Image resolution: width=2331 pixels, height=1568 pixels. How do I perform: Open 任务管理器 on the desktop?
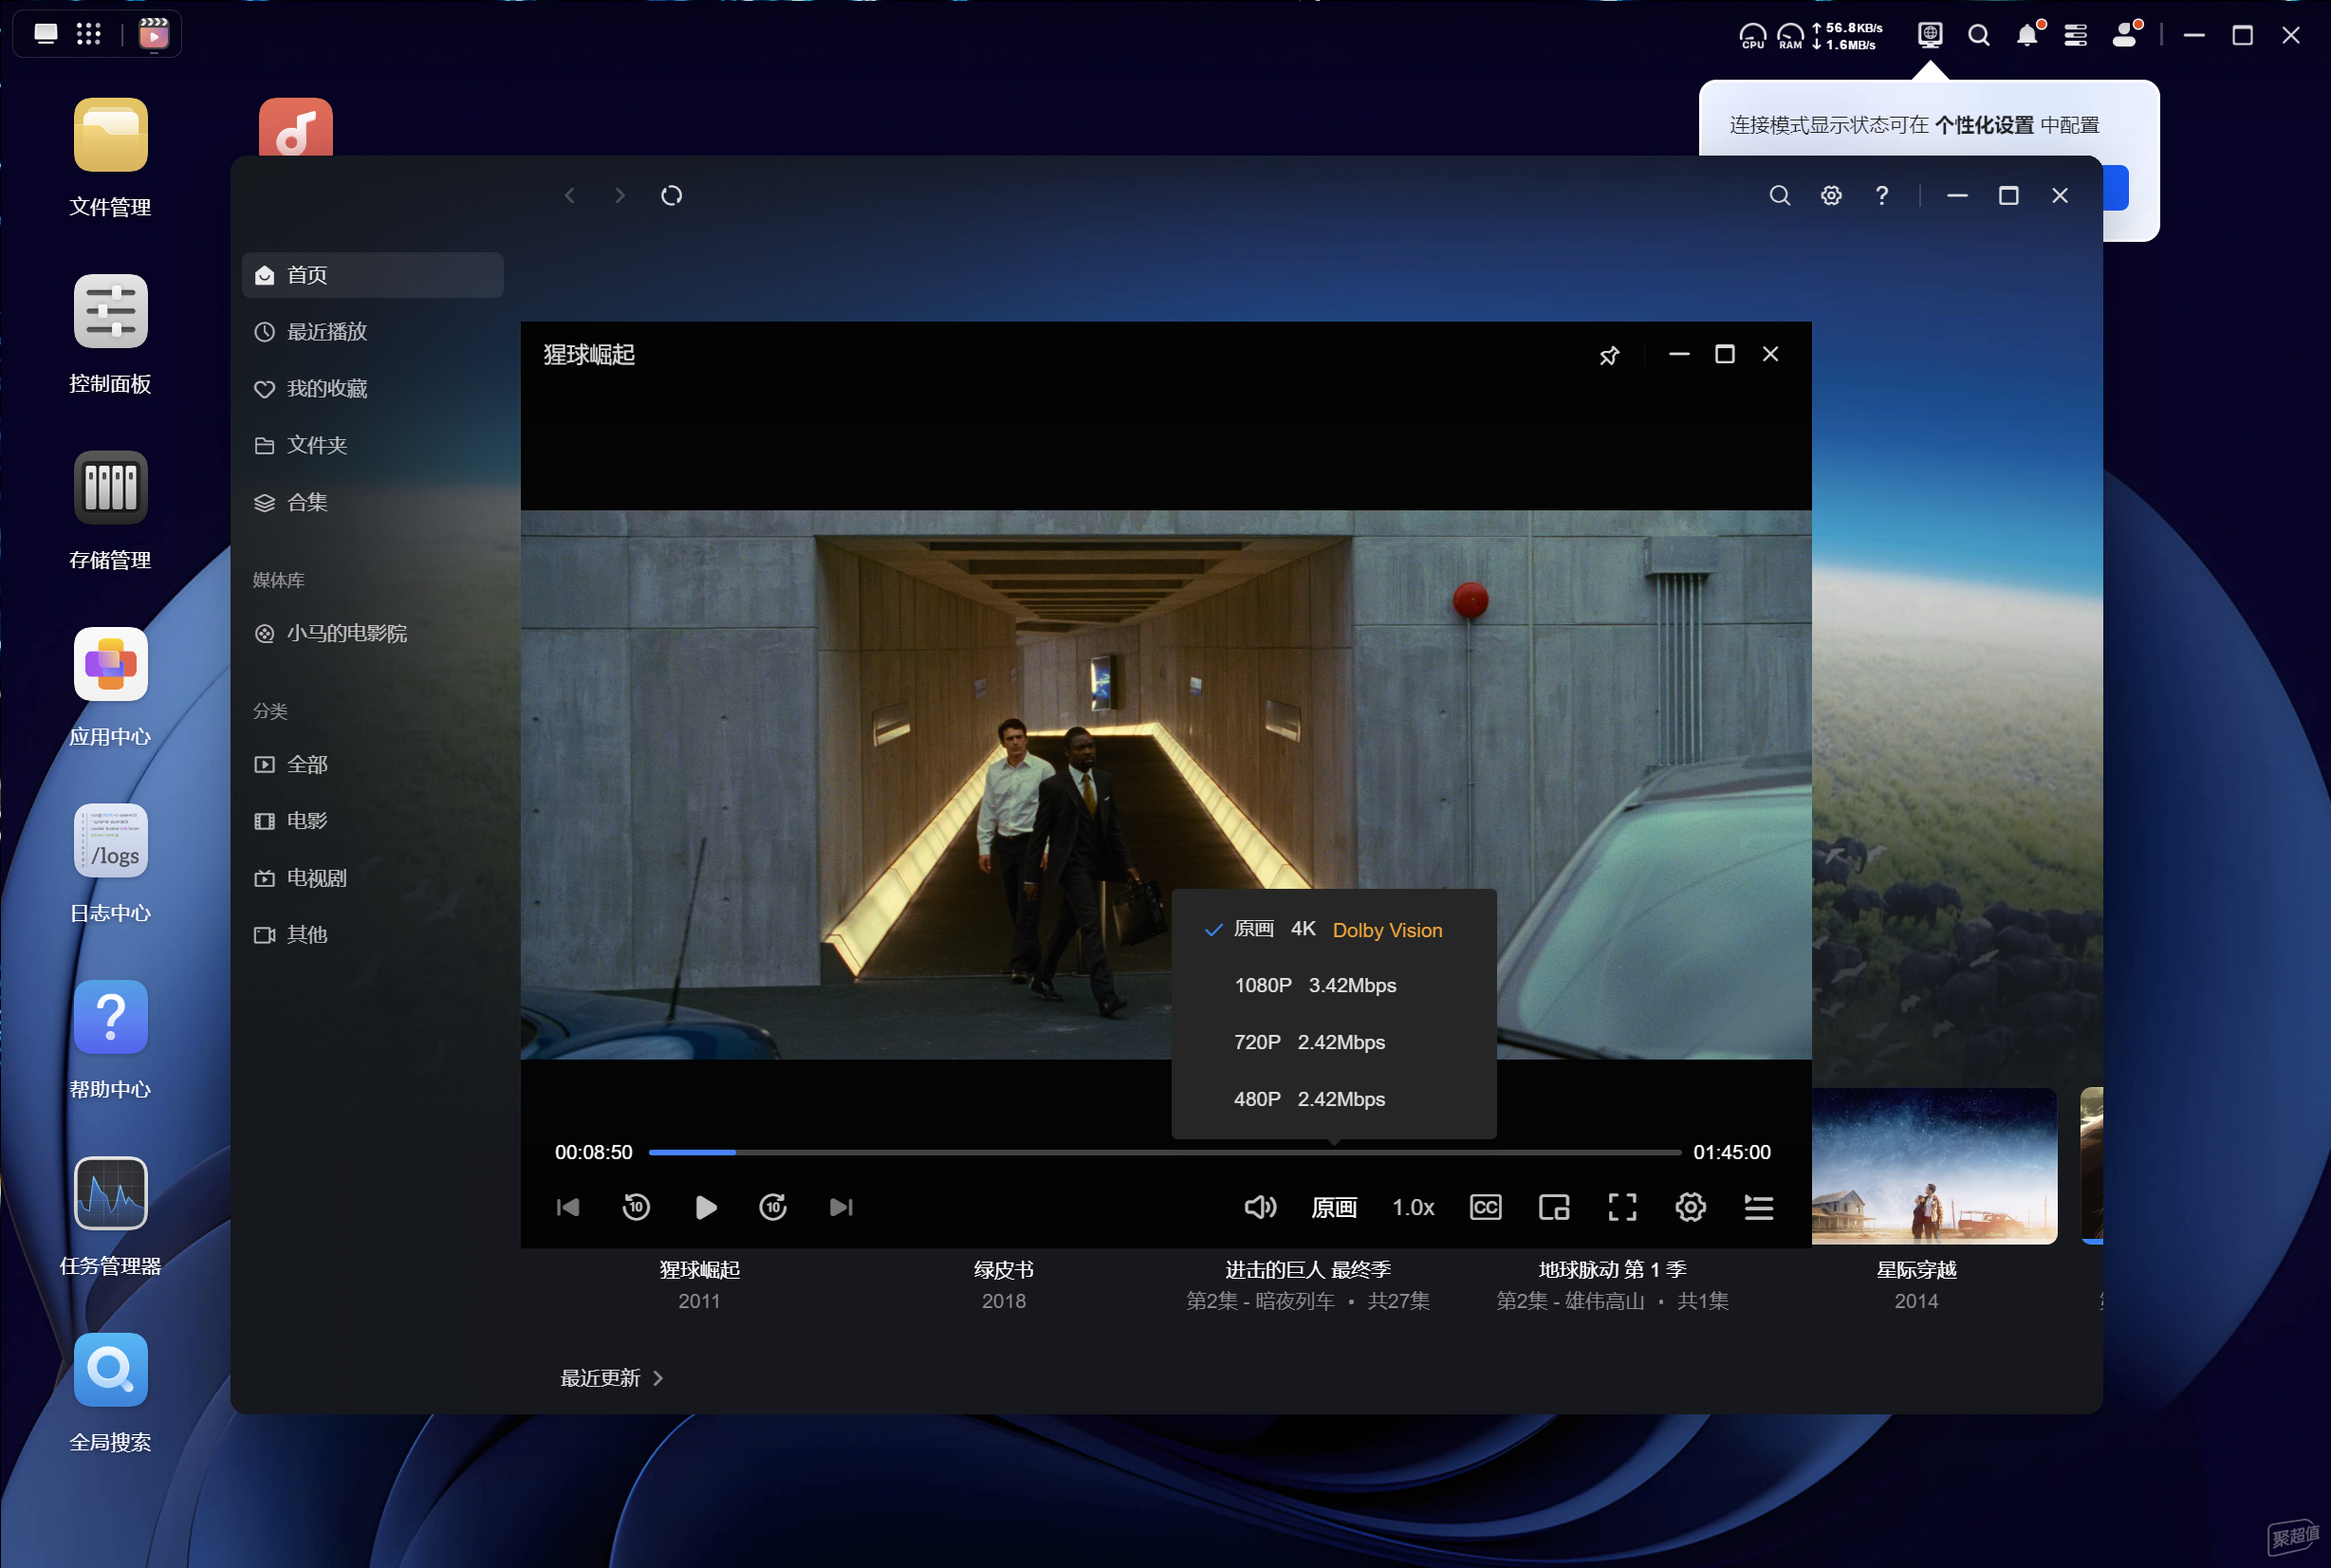click(111, 1217)
